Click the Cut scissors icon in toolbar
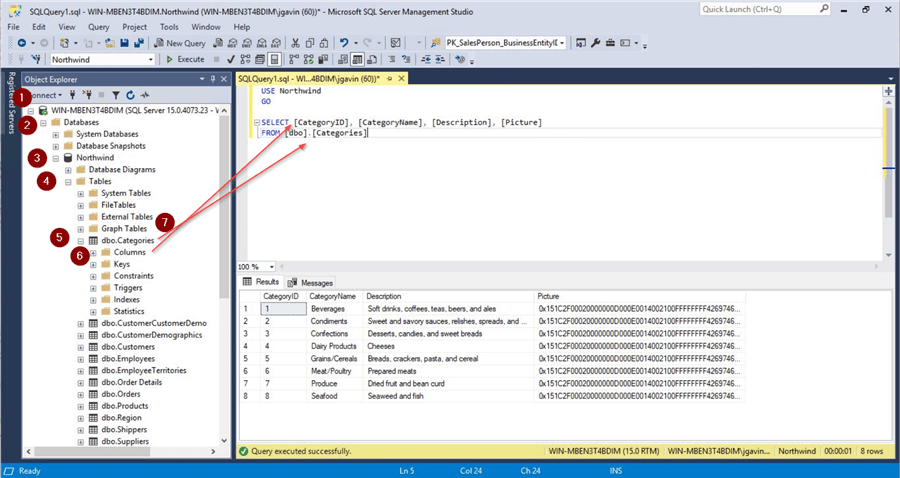This screenshot has height=478, width=900. (x=296, y=43)
